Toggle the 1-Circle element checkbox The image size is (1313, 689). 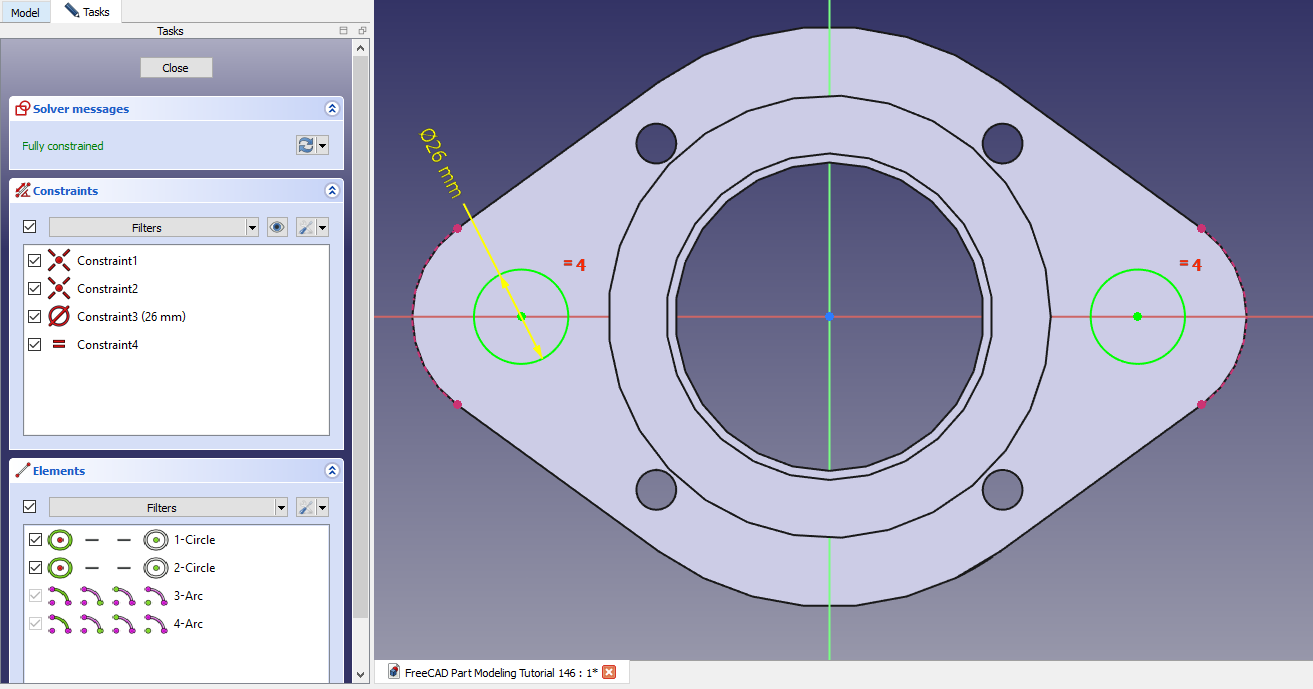[x=35, y=539]
